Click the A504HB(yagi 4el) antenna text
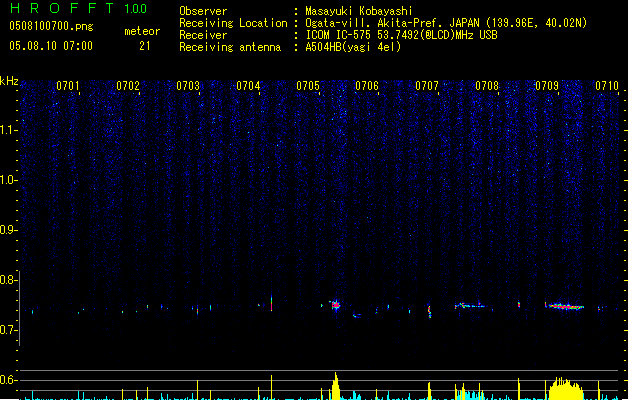629x400 pixels. (x=353, y=47)
